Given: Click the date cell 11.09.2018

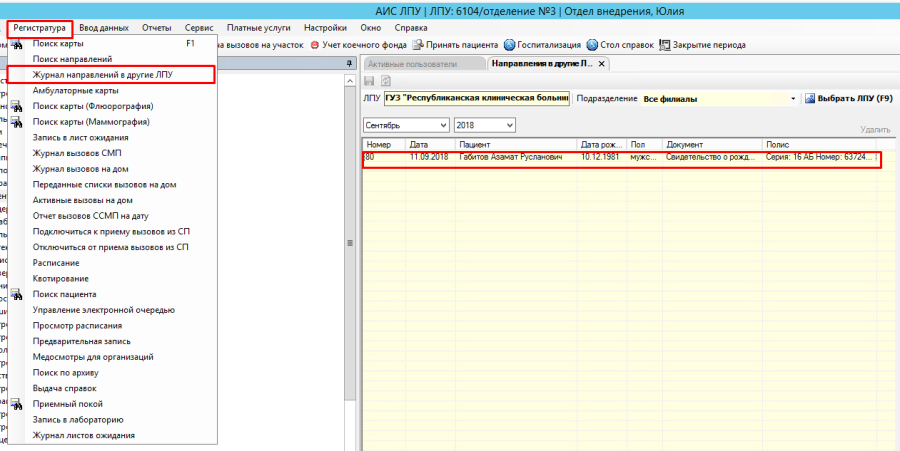Looking at the screenshot, I should click(430, 157).
